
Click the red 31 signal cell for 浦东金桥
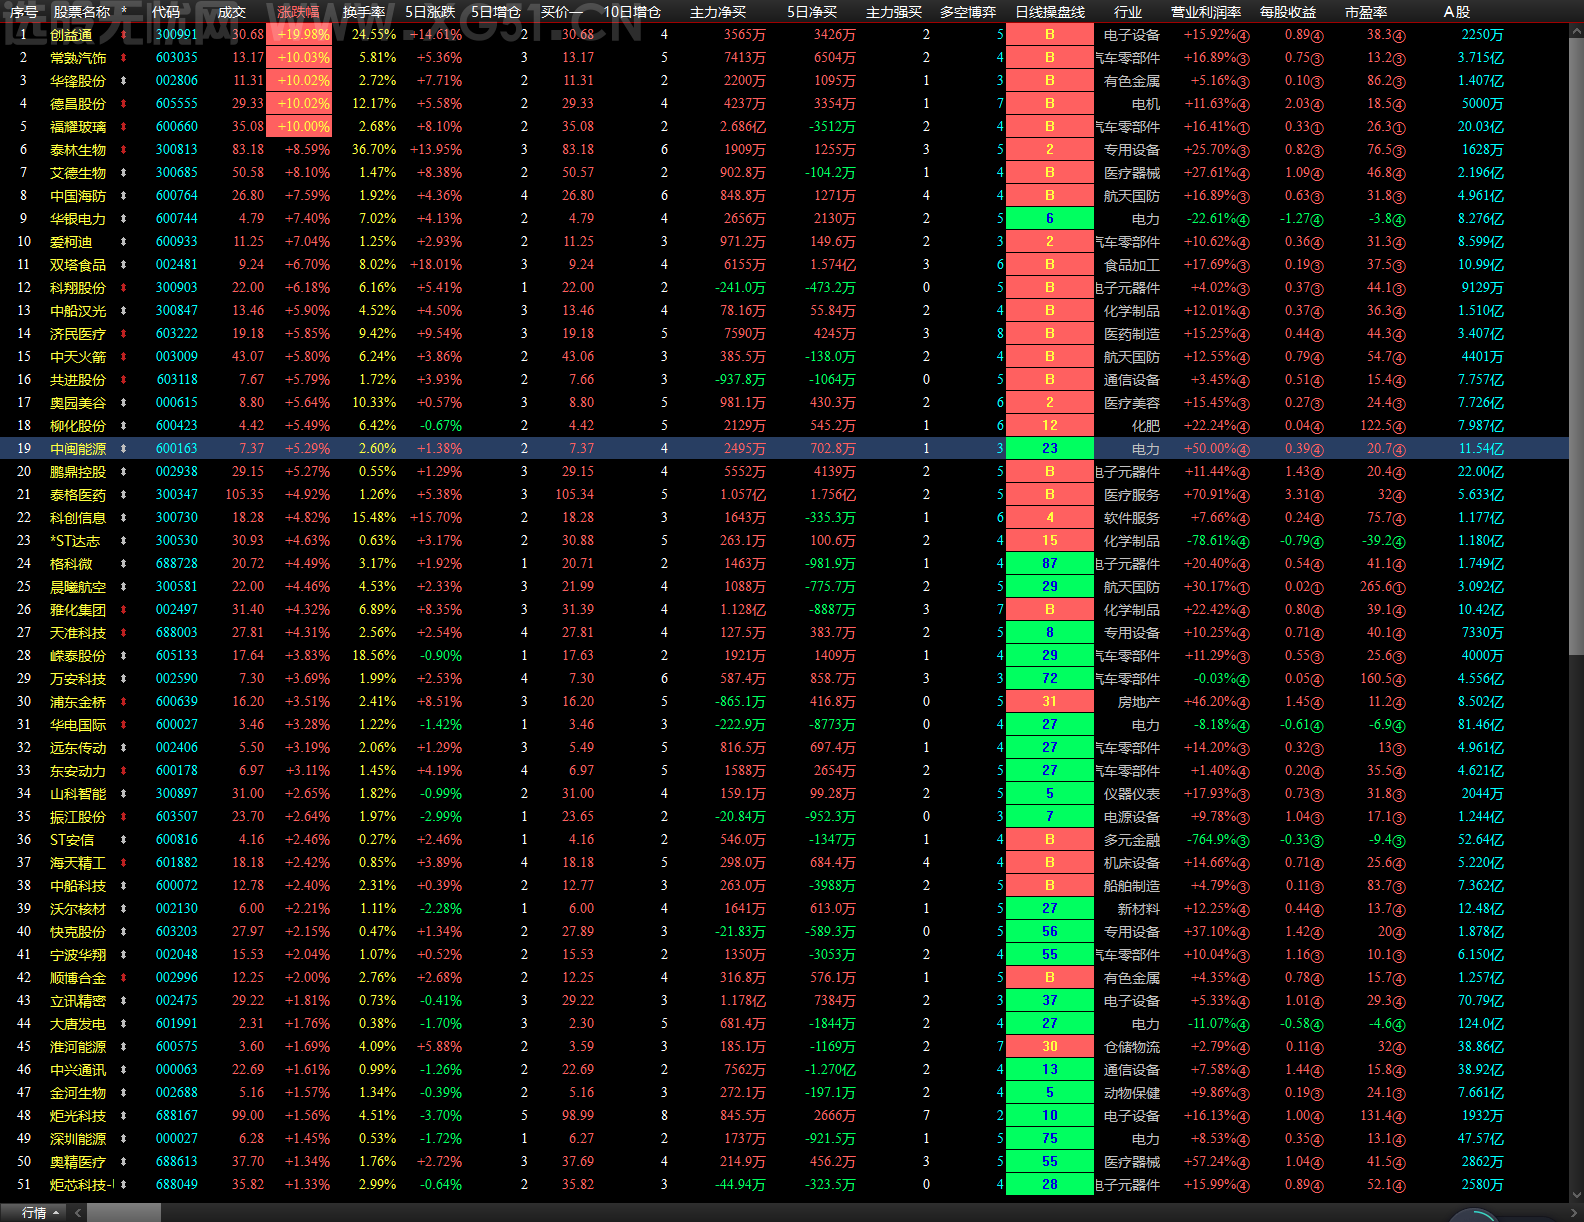pos(1050,702)
